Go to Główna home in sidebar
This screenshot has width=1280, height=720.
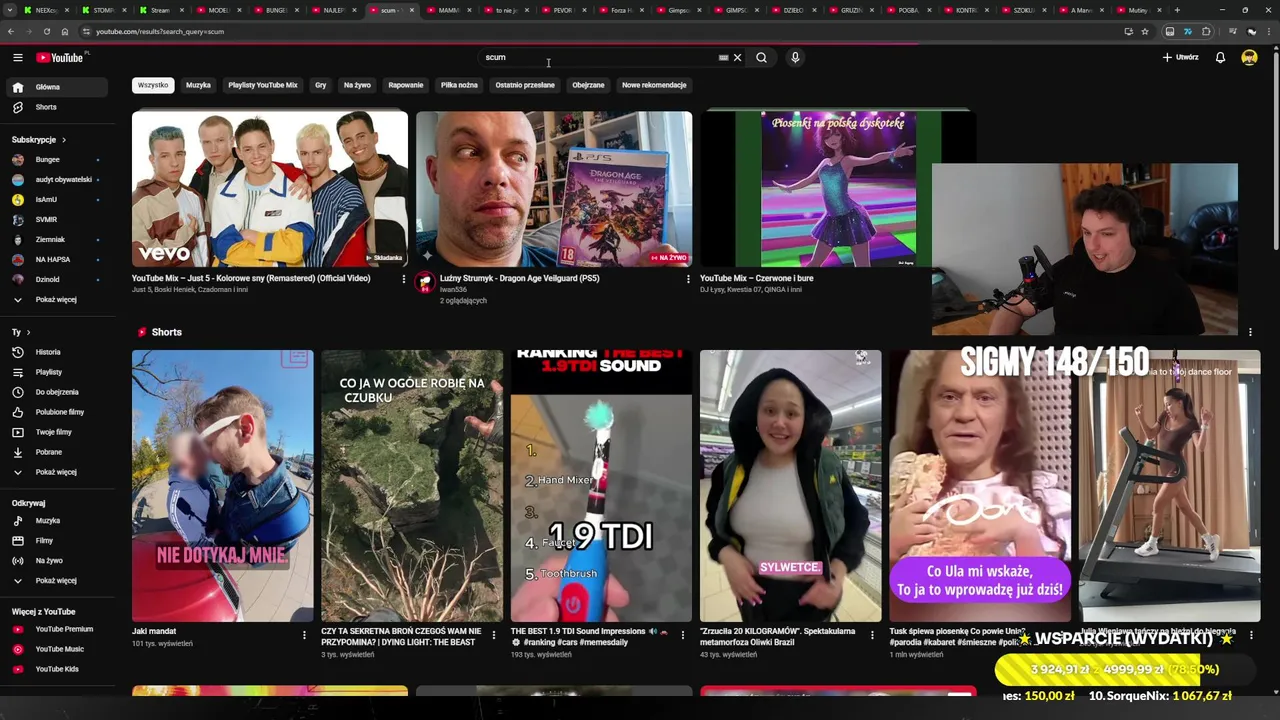(56, 87)
